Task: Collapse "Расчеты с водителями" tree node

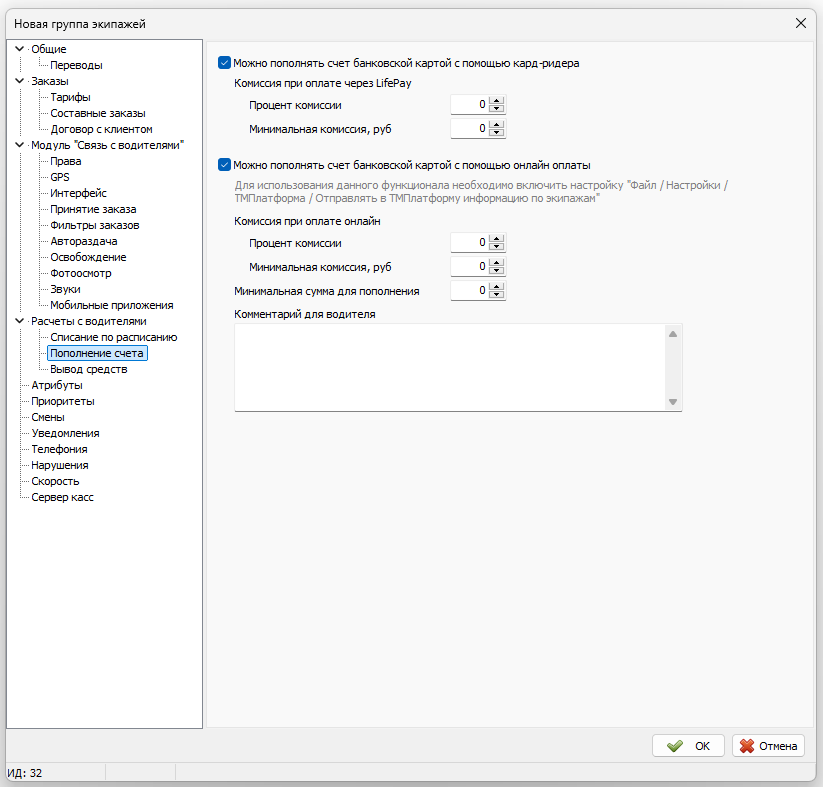Action: (19, 321)
